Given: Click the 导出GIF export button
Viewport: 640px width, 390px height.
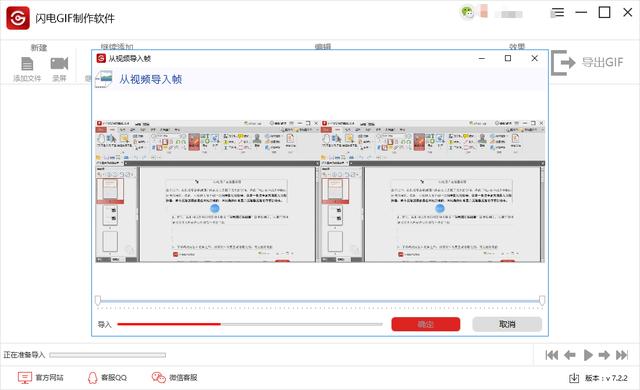Looking at the screenshot, I should 587,62.
